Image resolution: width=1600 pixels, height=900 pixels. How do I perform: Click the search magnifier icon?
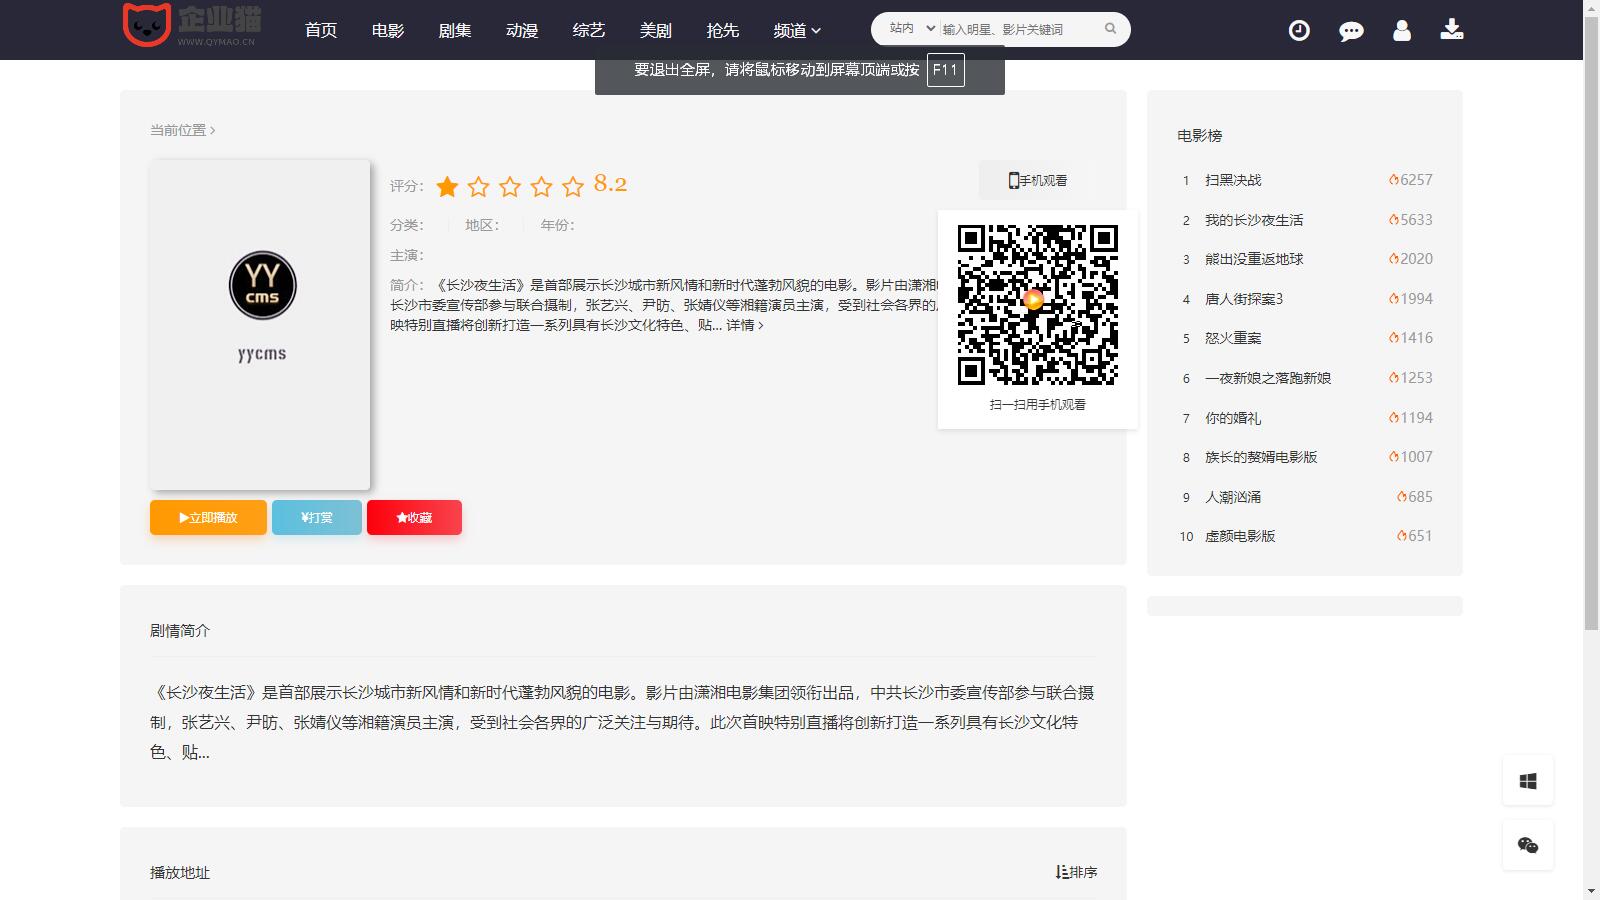(x=1110, y=29)
